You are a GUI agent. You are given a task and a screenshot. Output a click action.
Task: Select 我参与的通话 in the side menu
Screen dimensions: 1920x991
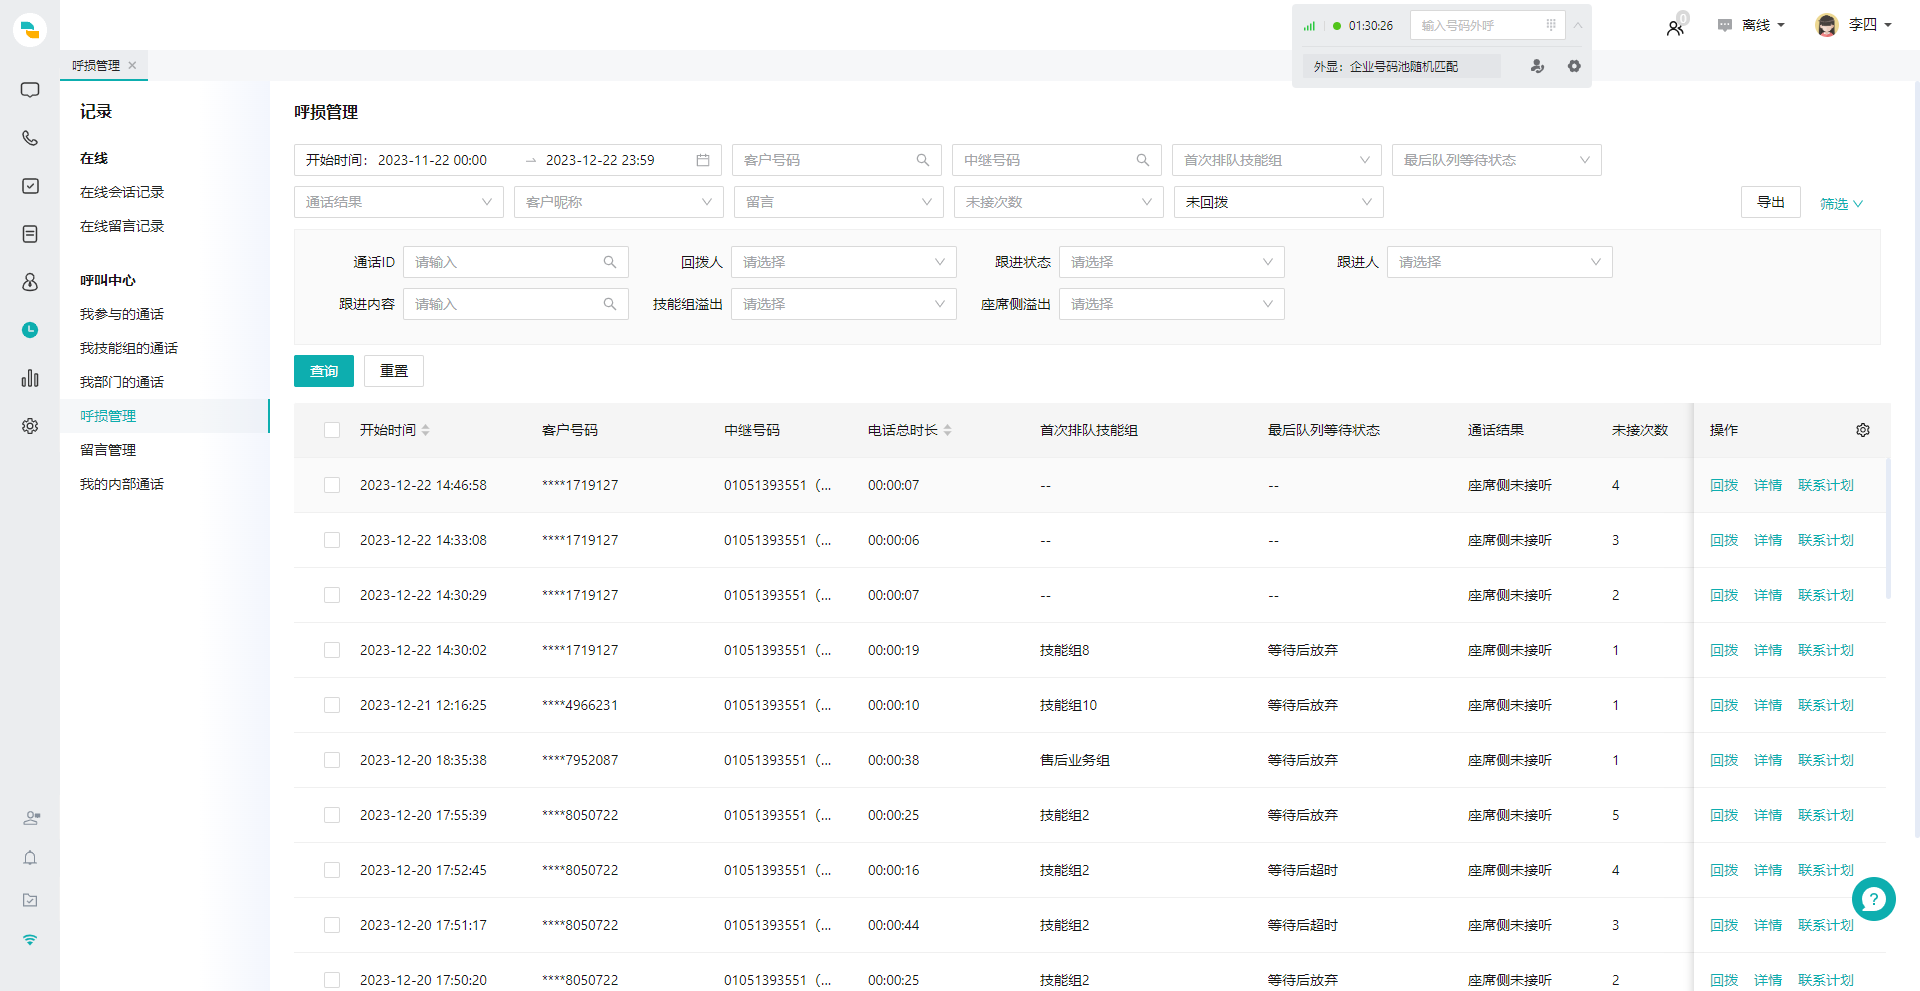pyautogui.click(x=122, y=314)
